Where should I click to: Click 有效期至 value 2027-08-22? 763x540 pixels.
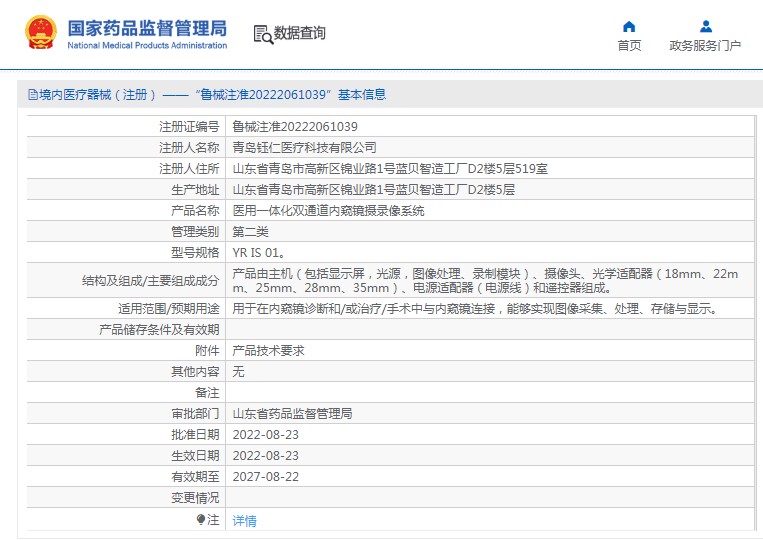tap(266, 477)
